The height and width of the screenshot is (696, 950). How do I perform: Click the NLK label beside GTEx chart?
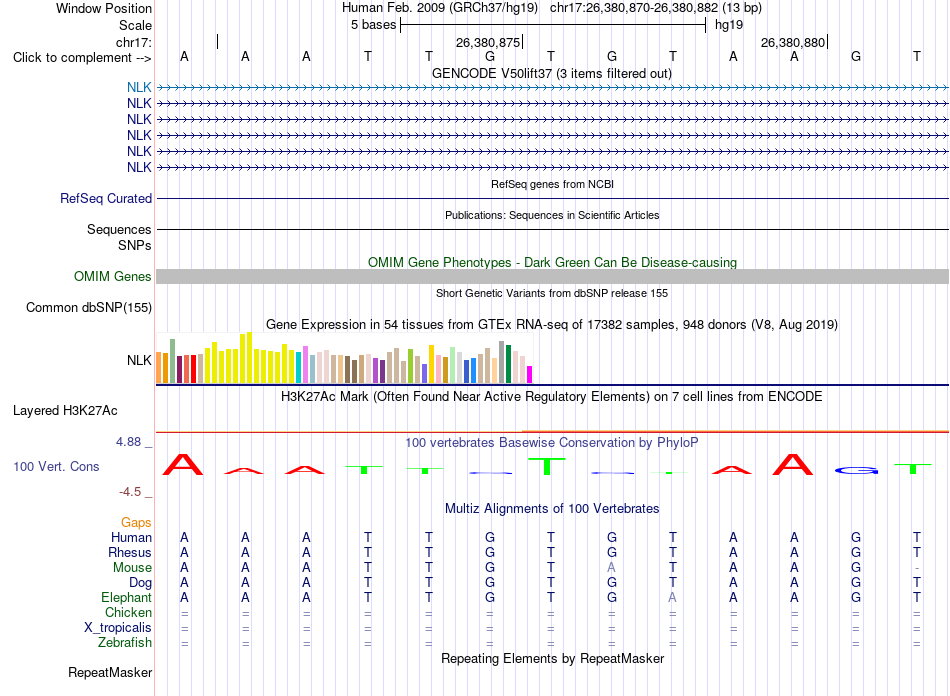(x=139, y=360)
